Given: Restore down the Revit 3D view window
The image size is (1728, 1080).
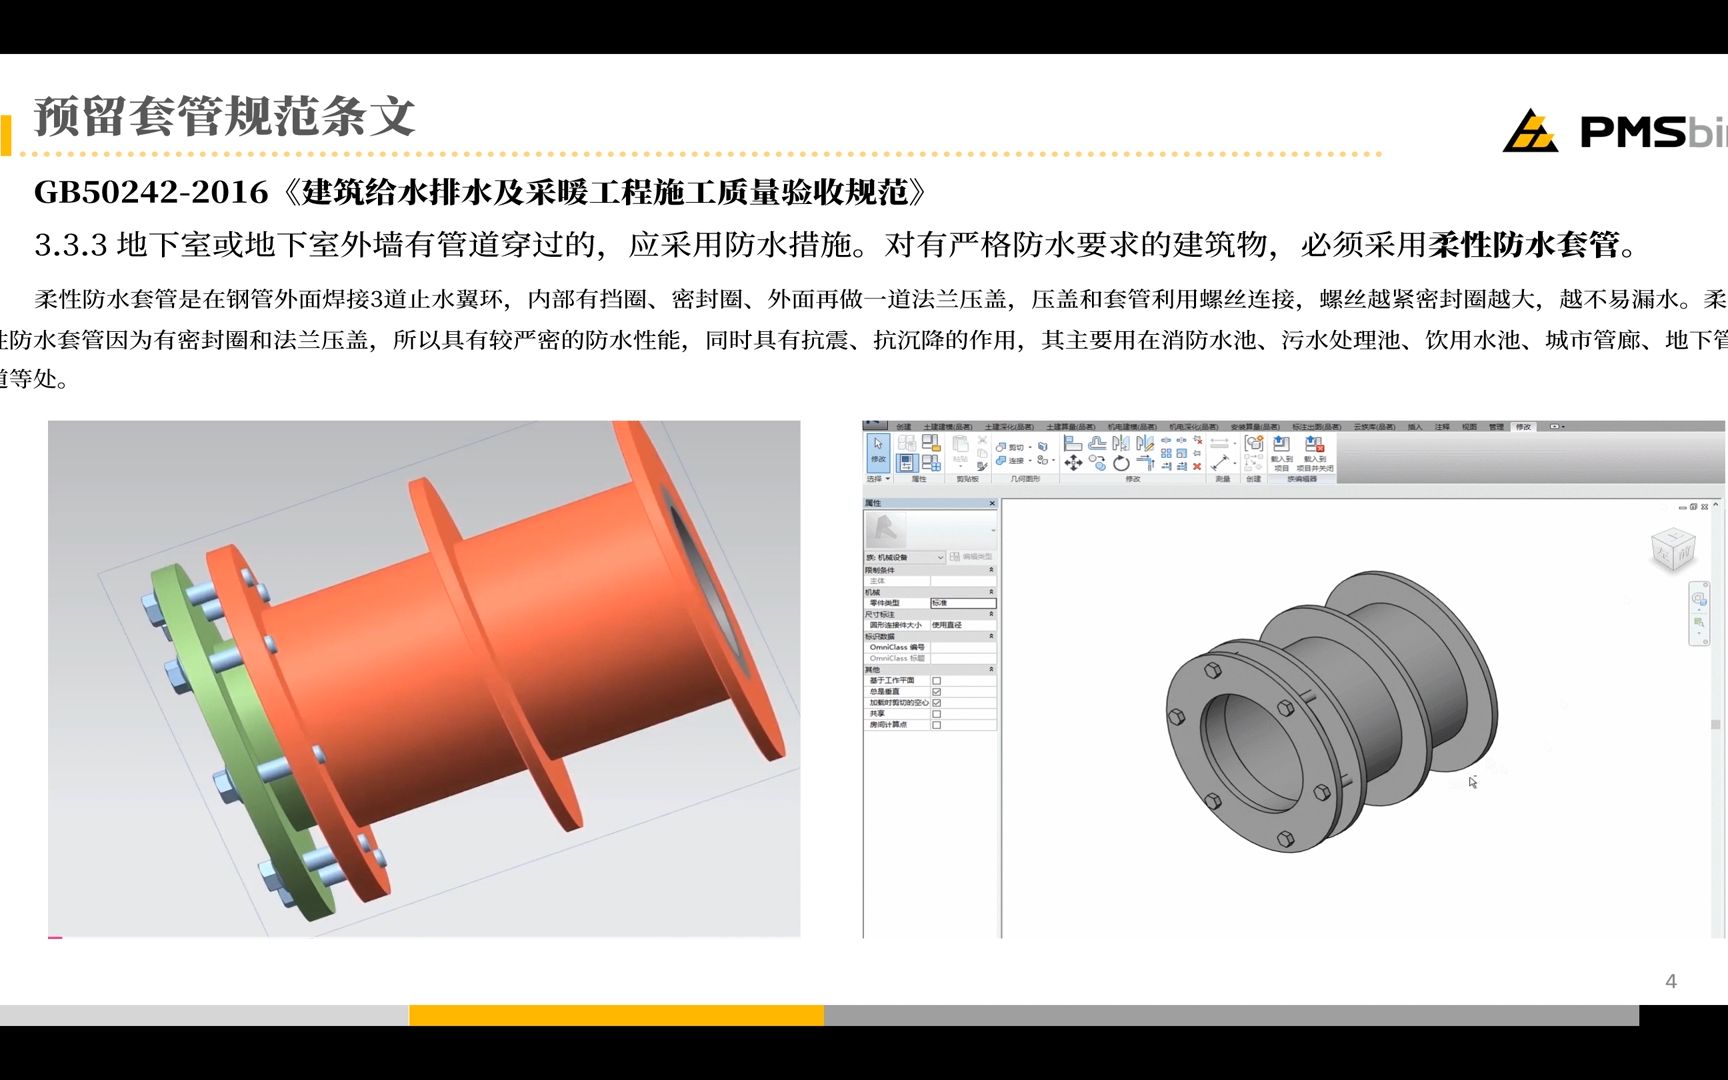Looking at the screenshot, I should (1694, 507).
